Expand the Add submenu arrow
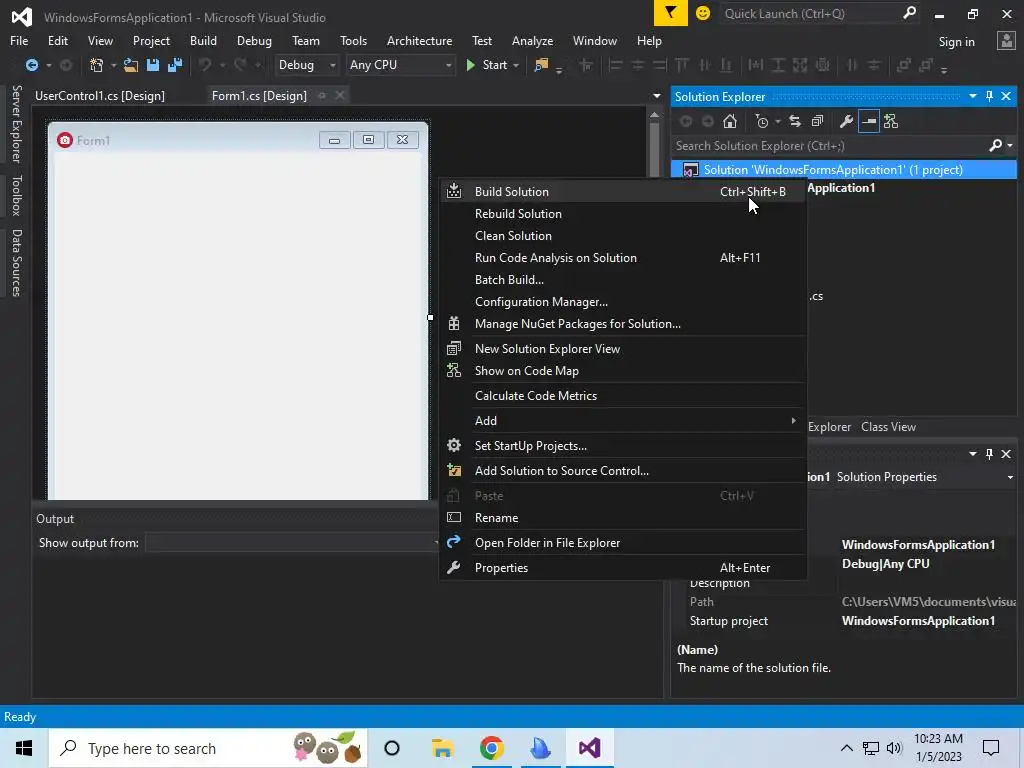 tap(793, 421)
